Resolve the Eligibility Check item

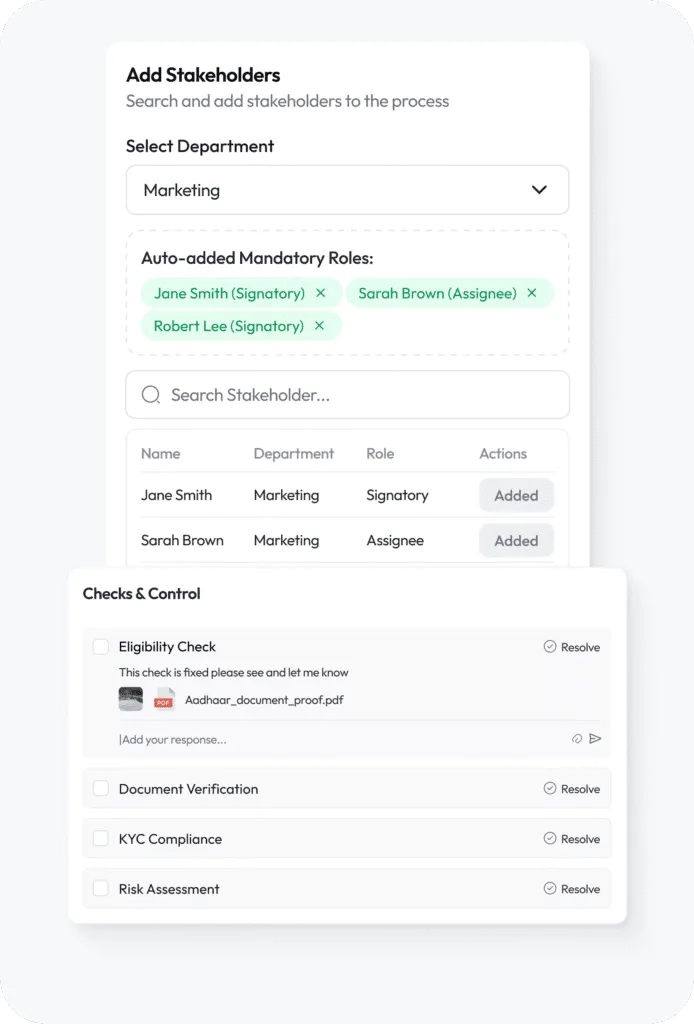(572, 647)
